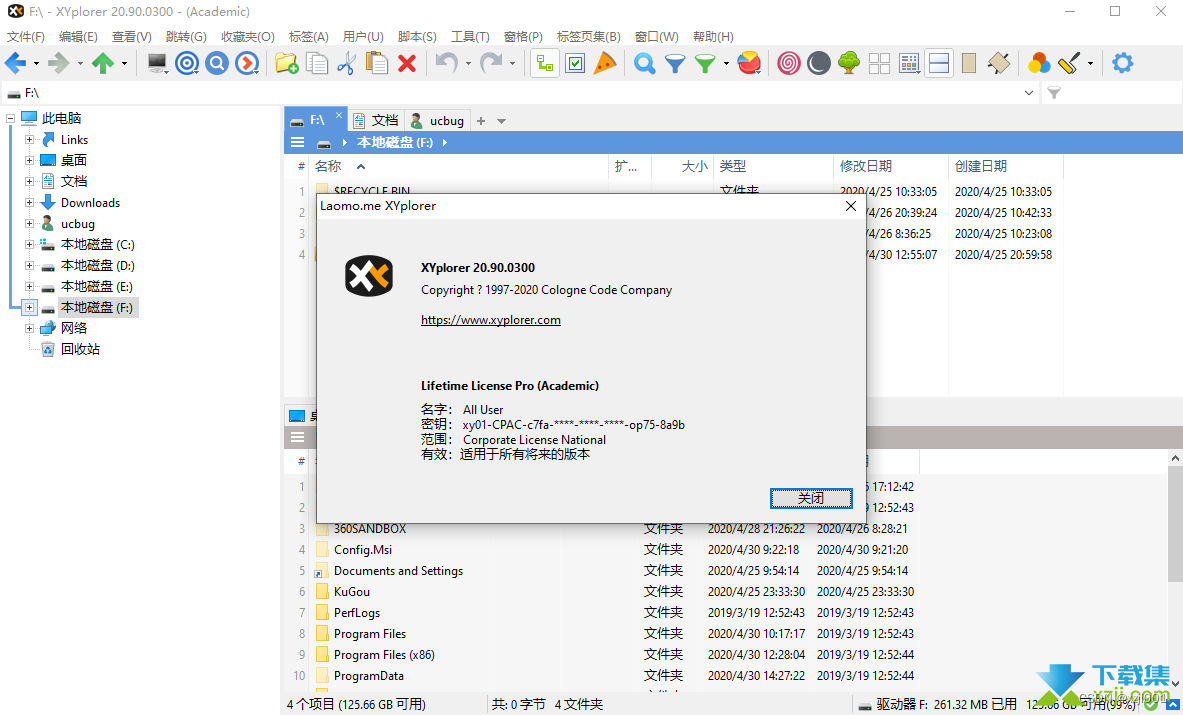Image resolution: width=1183 pixels, height=715 pixels.
Task: Collapse the 此电脑 root node
Action: [x=11, y=118]
